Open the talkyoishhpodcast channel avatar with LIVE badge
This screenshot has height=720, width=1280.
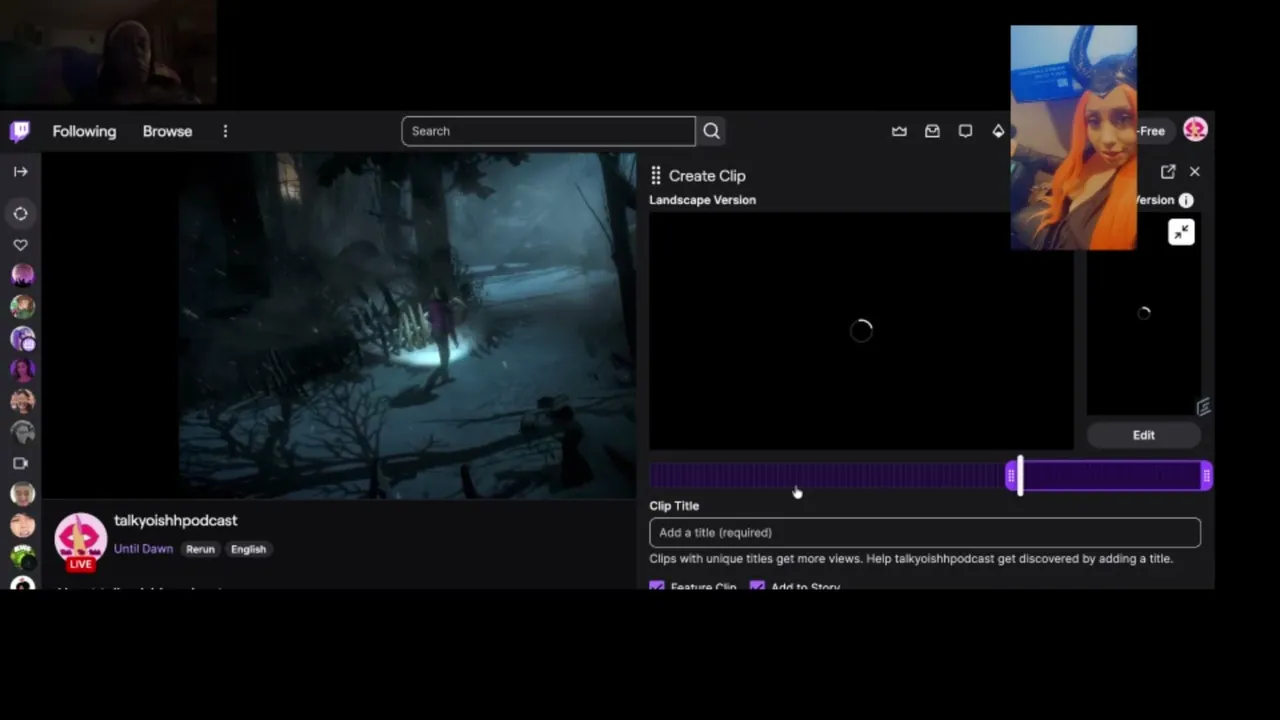80,541
